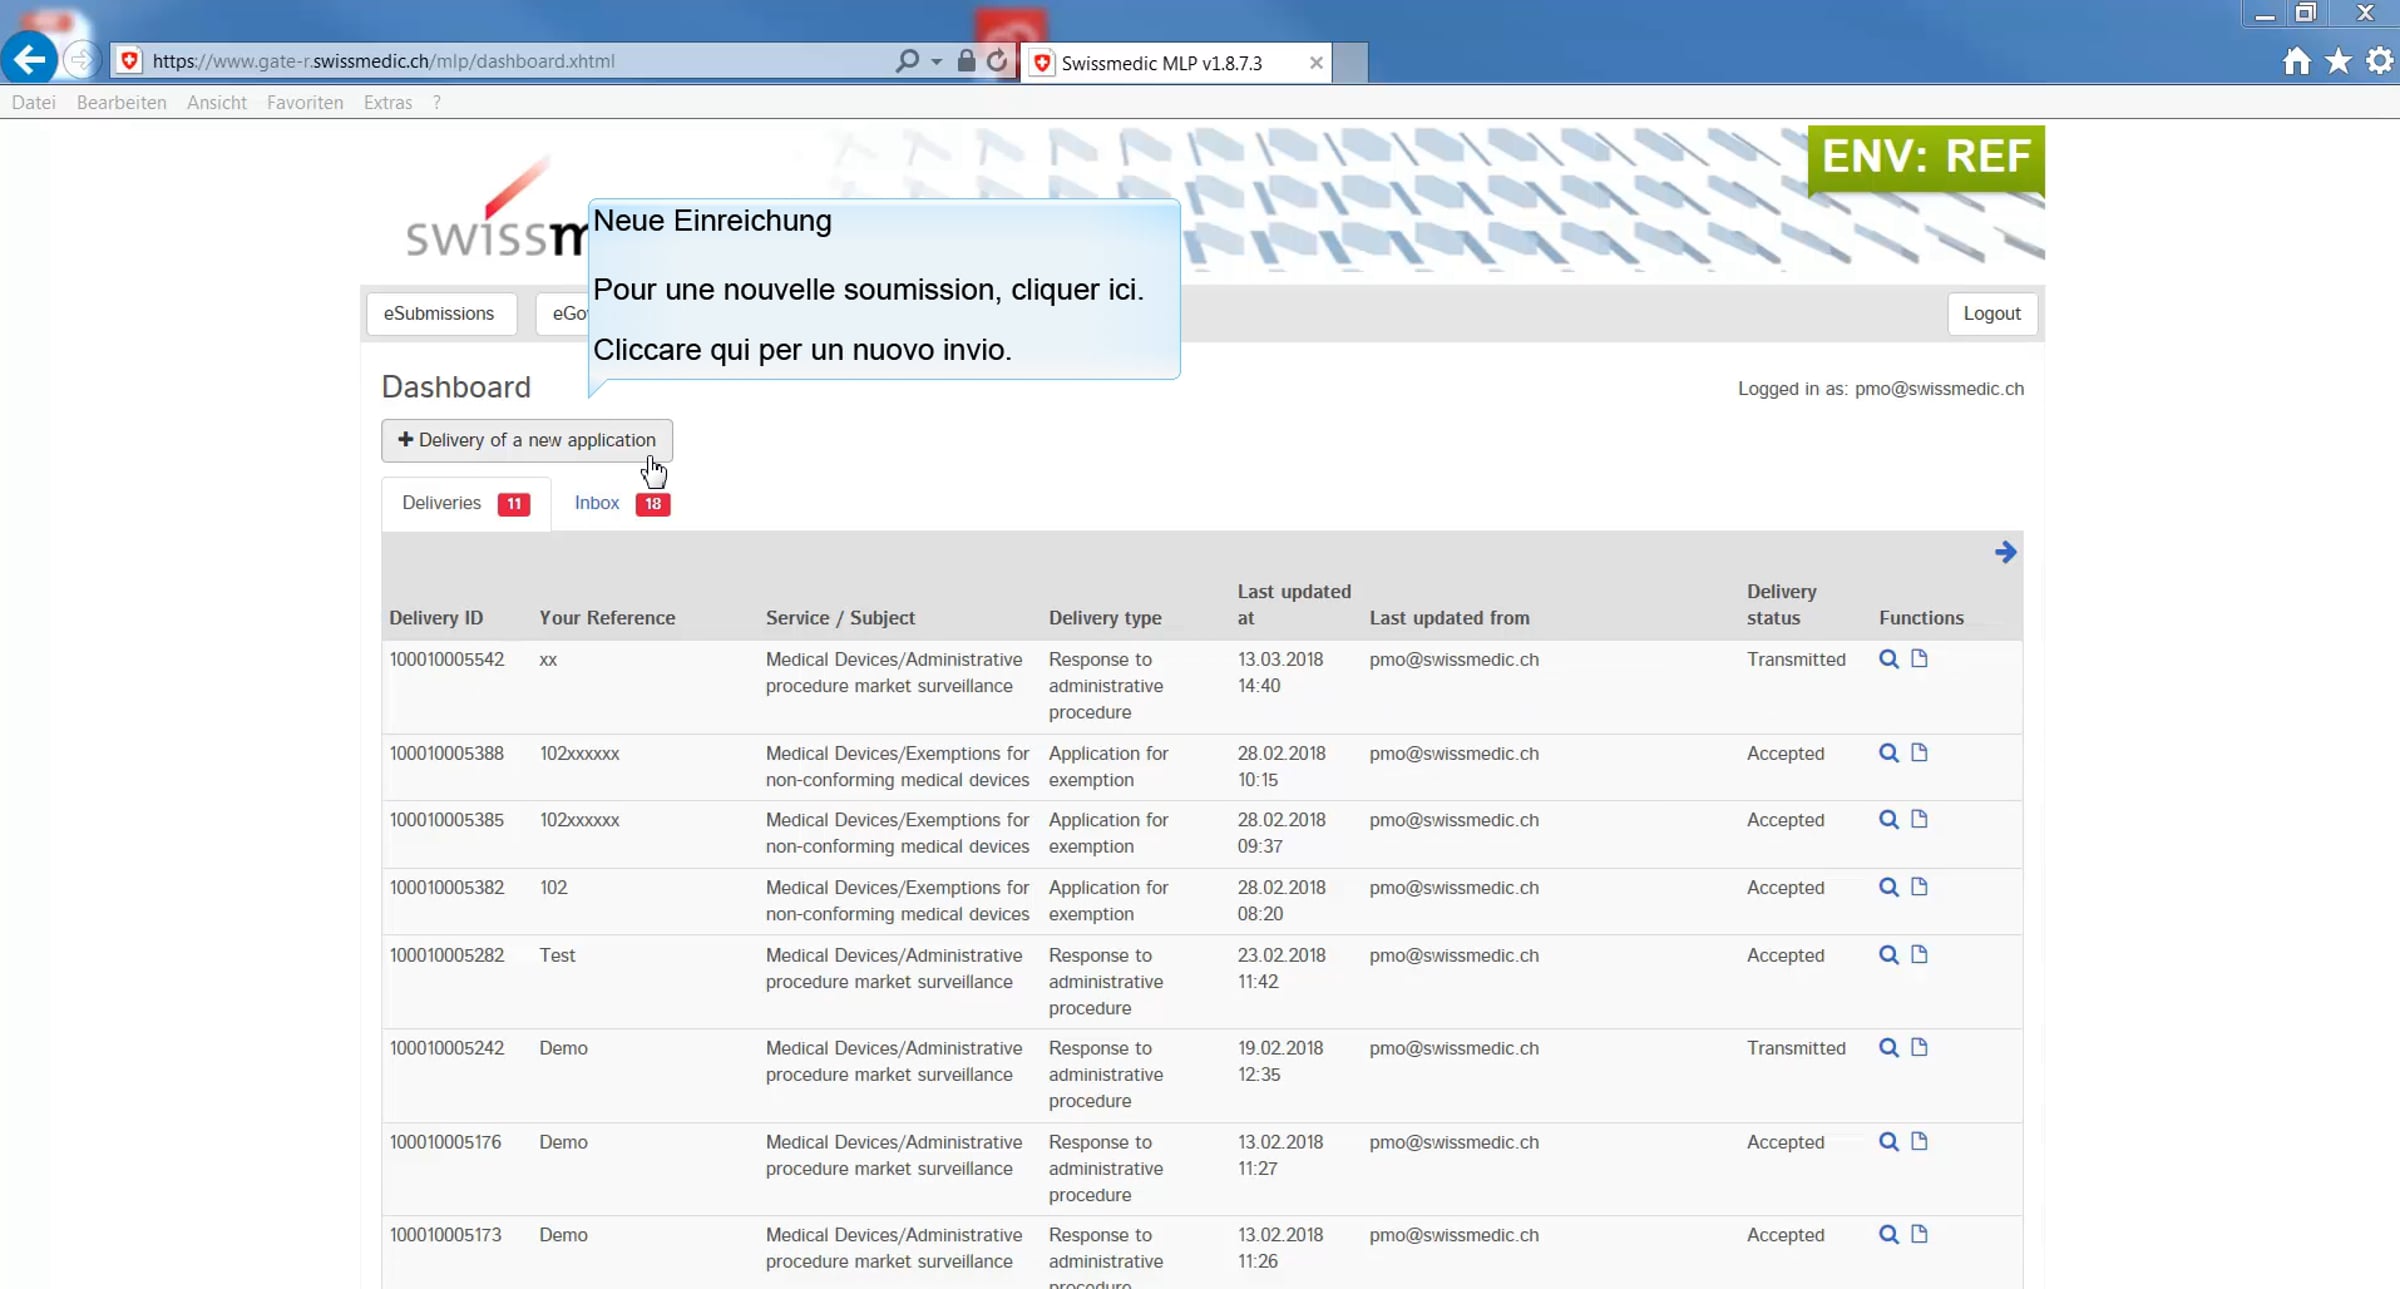Click document icon for delivery 100010005176
The width and height of the screenshot is (2400, 1289).
click(1919, 1141)
